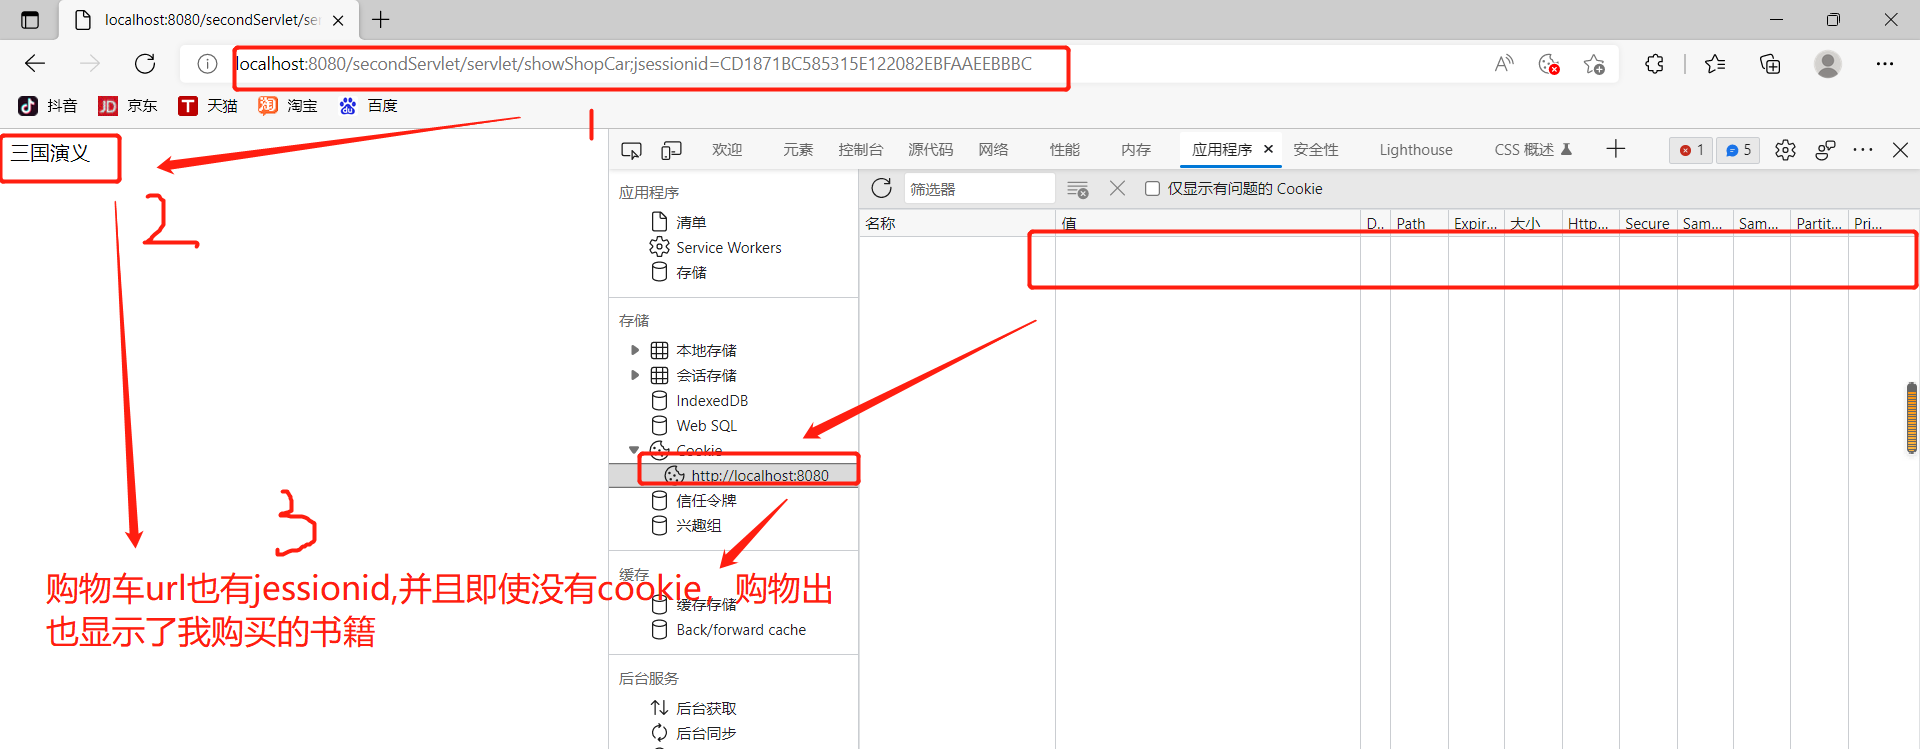The image size is (1920, 749).
Task: Switch to the 安全性 security tab
Action: [x=1316, y=150]
